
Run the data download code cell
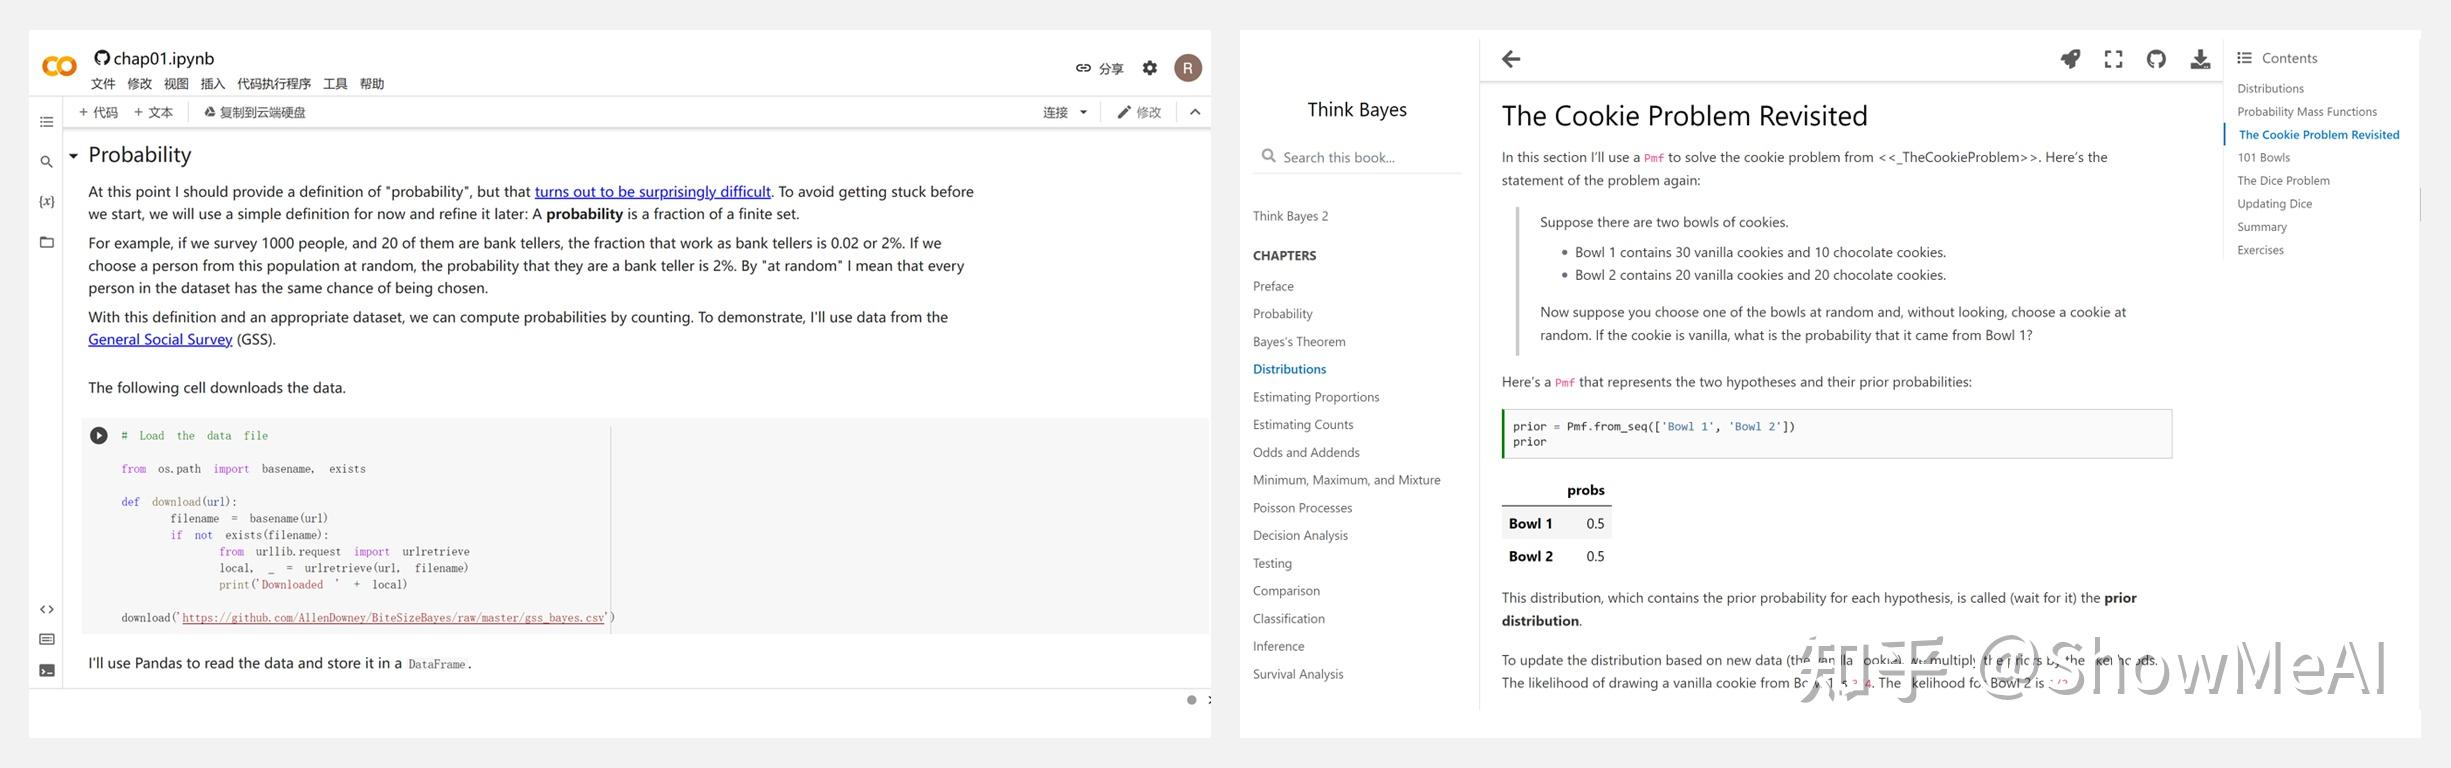tap(99, 435)
